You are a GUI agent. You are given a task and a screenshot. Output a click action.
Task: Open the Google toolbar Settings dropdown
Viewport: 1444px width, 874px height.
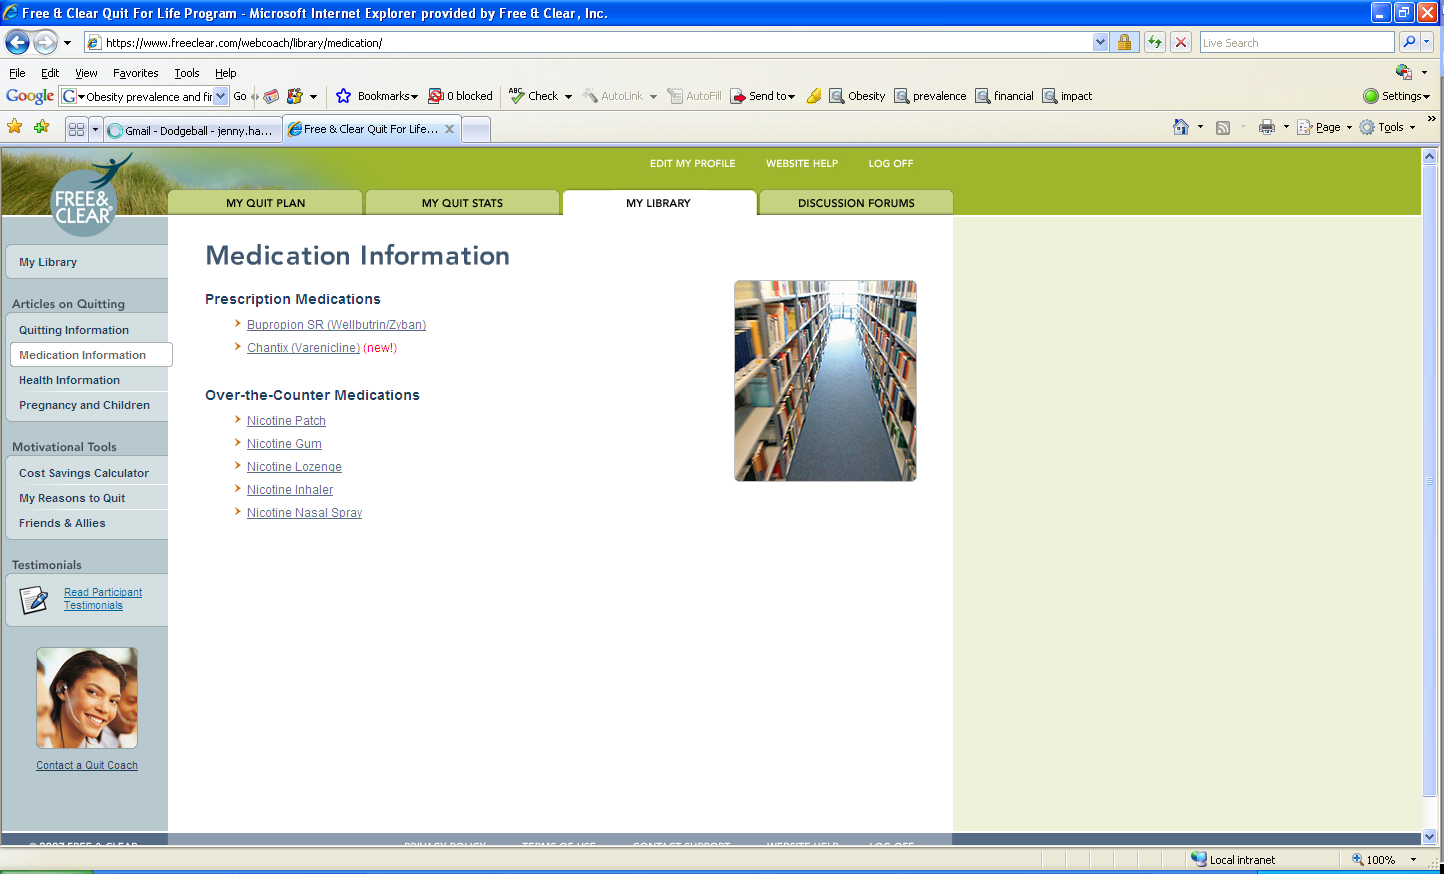pyautogui.click(x=1397, y=96)
